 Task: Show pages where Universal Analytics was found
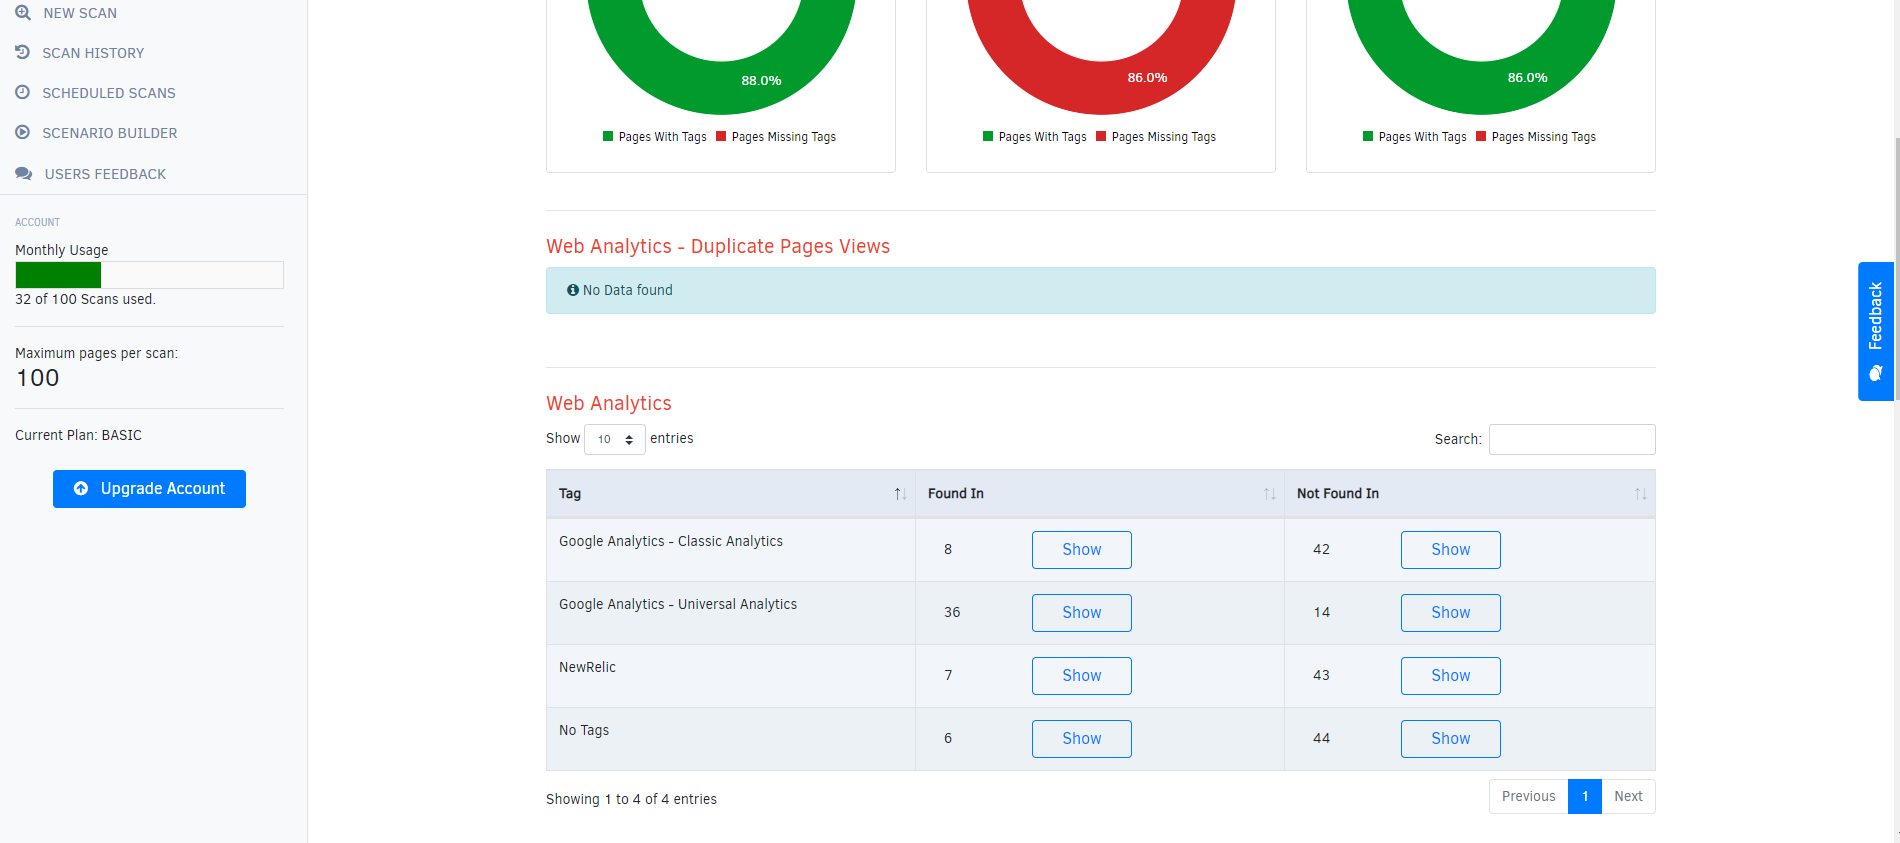coord(1081,613)
